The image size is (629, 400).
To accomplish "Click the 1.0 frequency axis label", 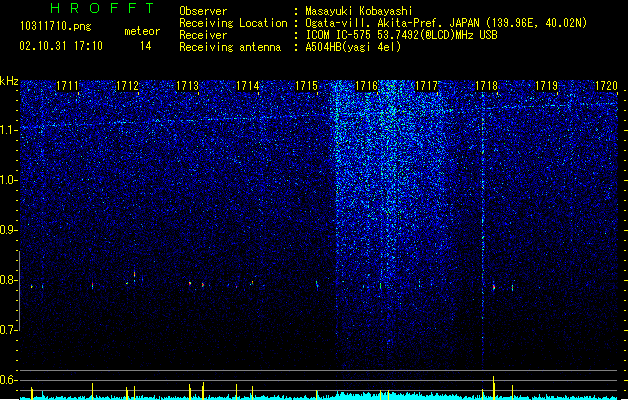I will click(x=9, y=180).
